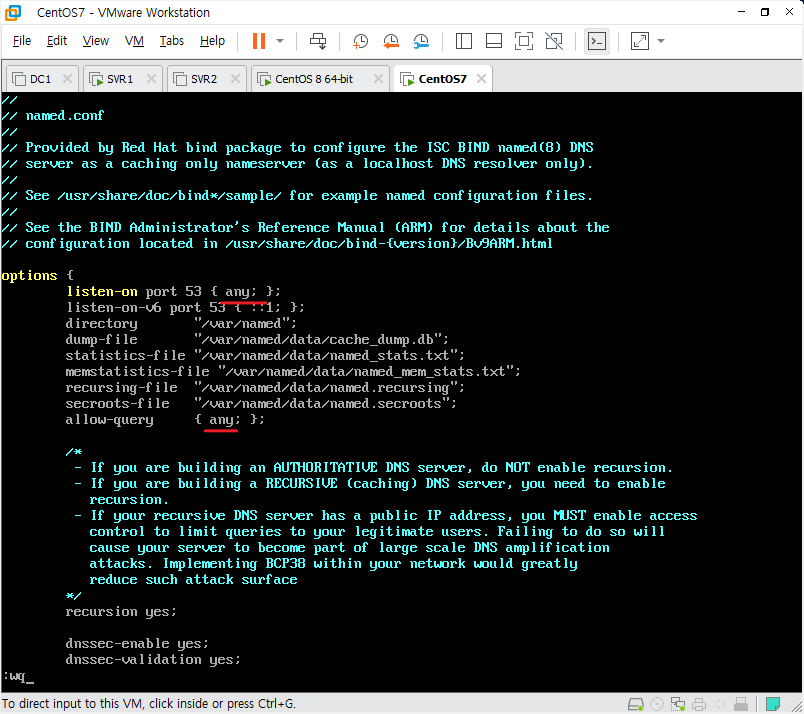
Task: Revert VM to previous snapshot
Action: coord(391,41)
